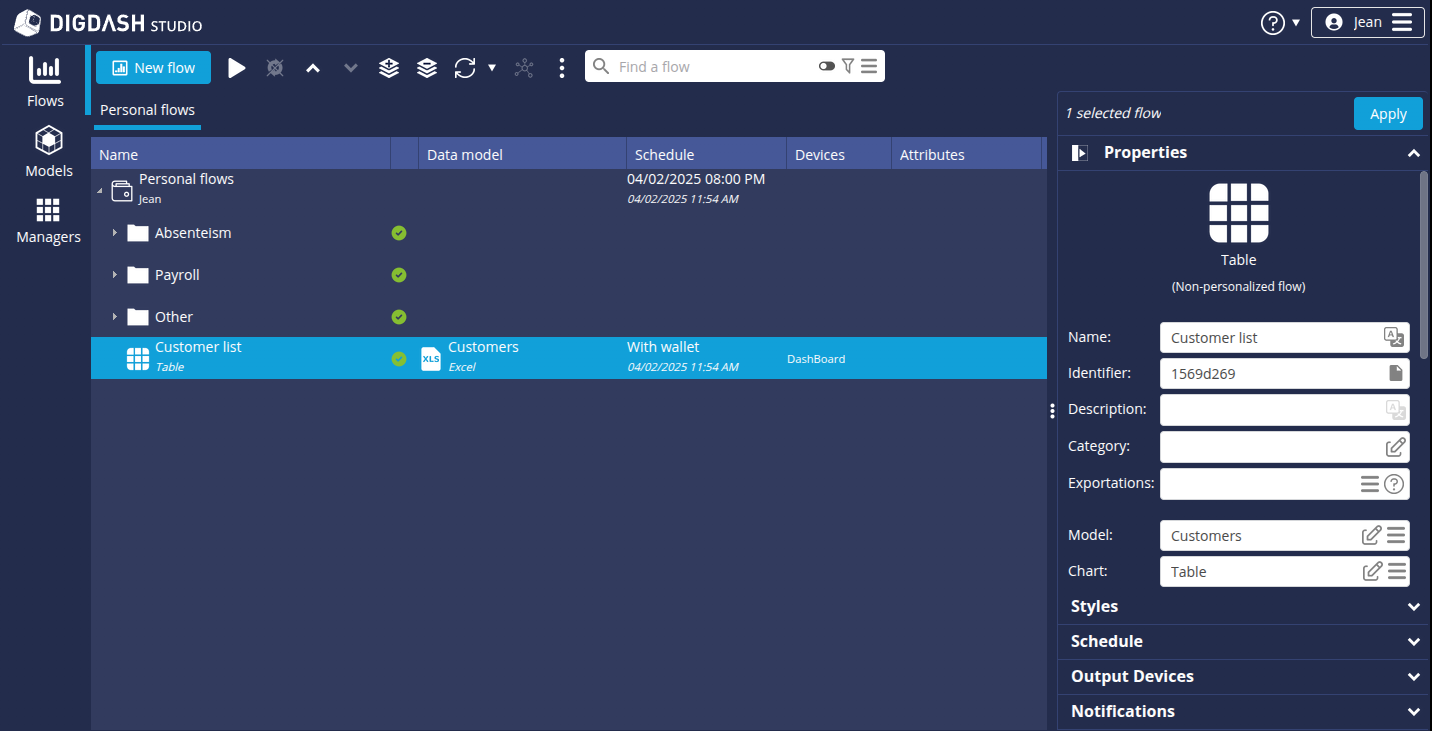1432x731 pixels.
Task: Open Managers section in sidebar
Action: pyautogui.click(x=48, y=221)
